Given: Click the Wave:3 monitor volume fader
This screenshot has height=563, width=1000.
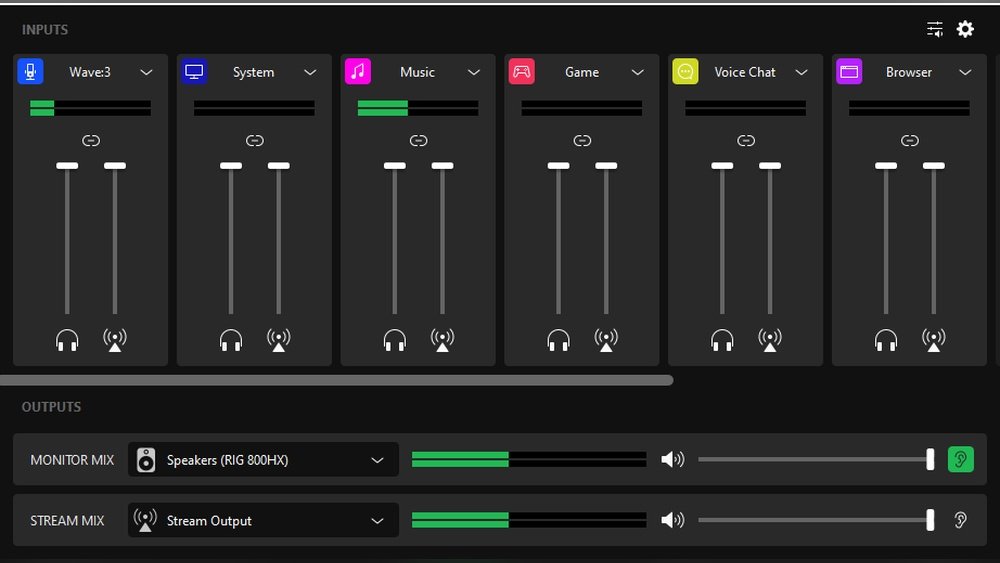Looking at the screenshot, I should (67, 238).
